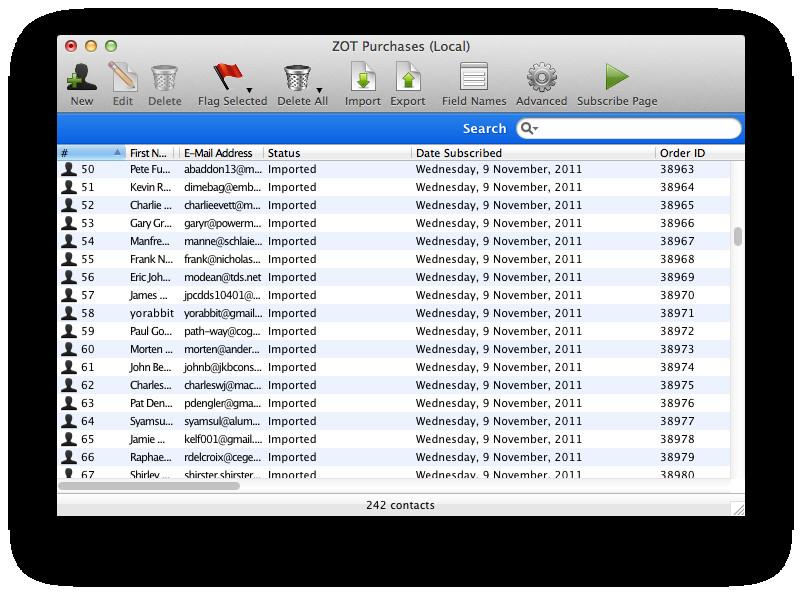This screenshot has width=802, height=595.
Task: Click the Edit pencil icon
Action: pos(123,77)
